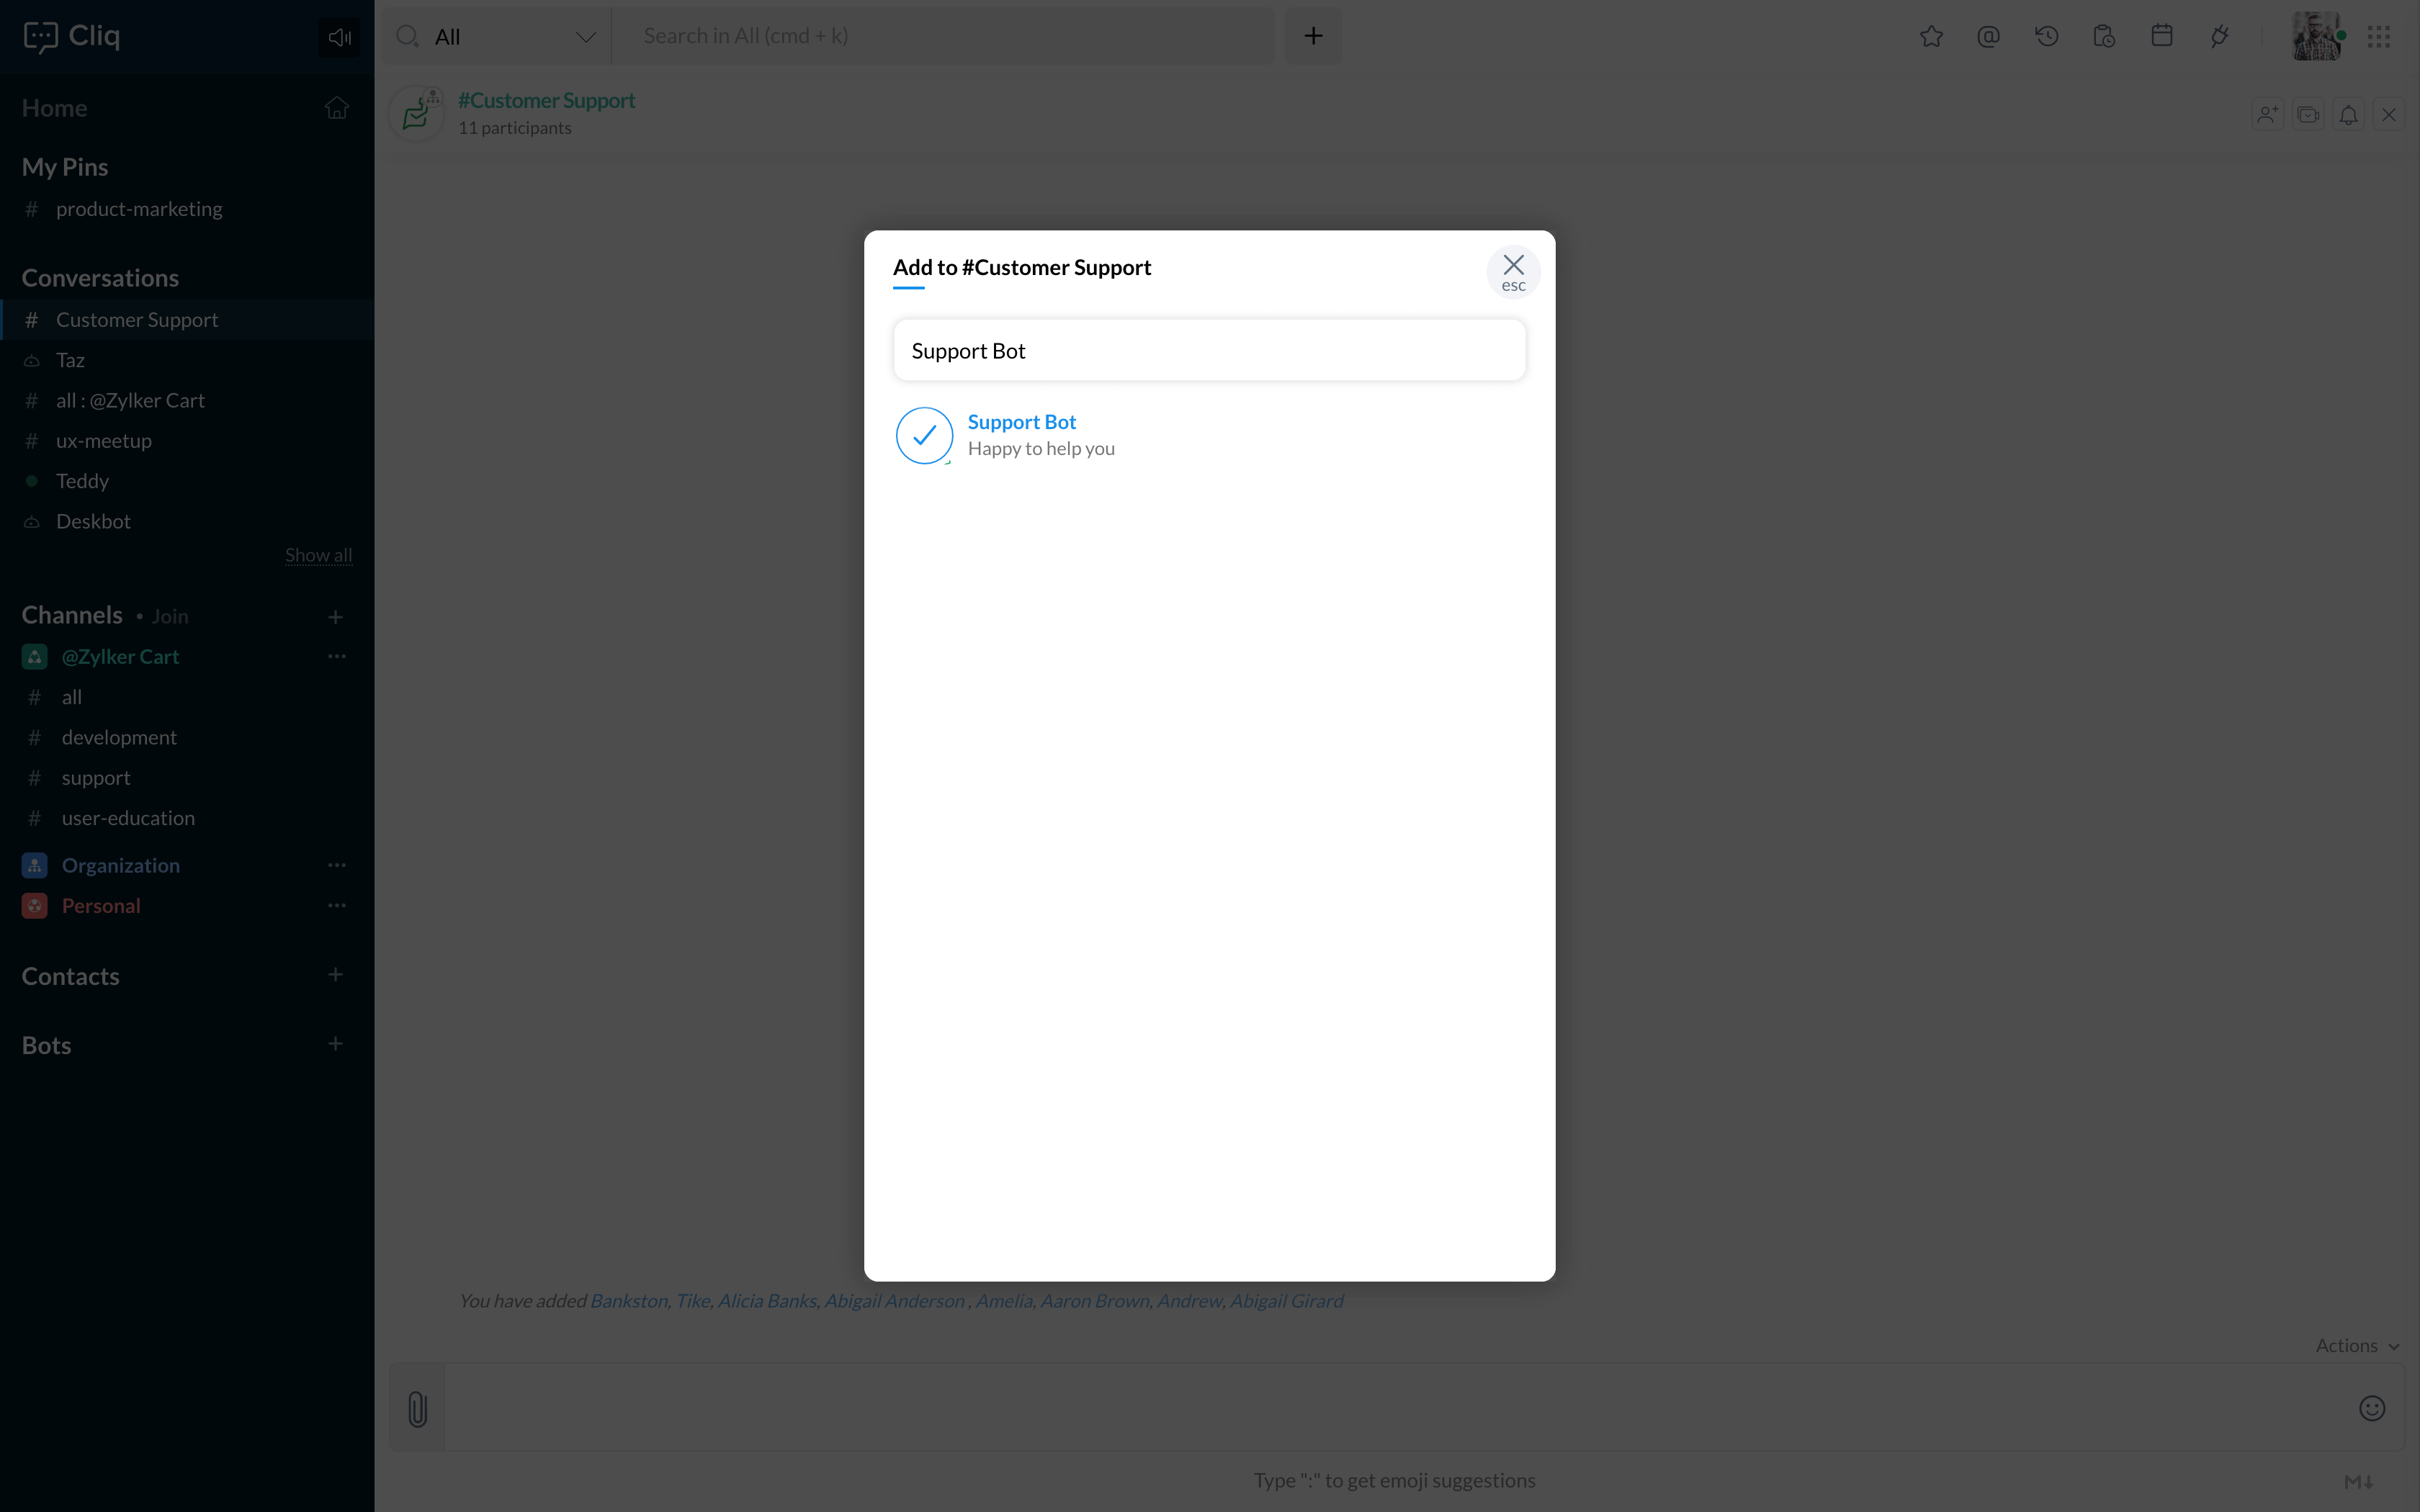Open Zylker Cart team options menu

pos(336,657)
